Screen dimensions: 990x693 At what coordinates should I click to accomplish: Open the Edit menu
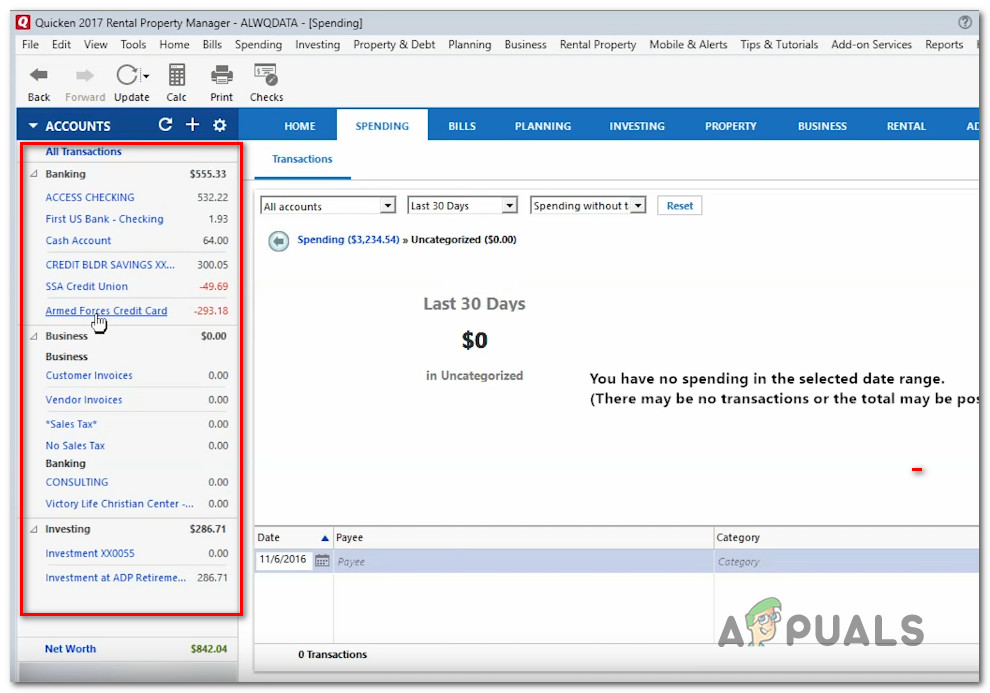pos(61,44)
